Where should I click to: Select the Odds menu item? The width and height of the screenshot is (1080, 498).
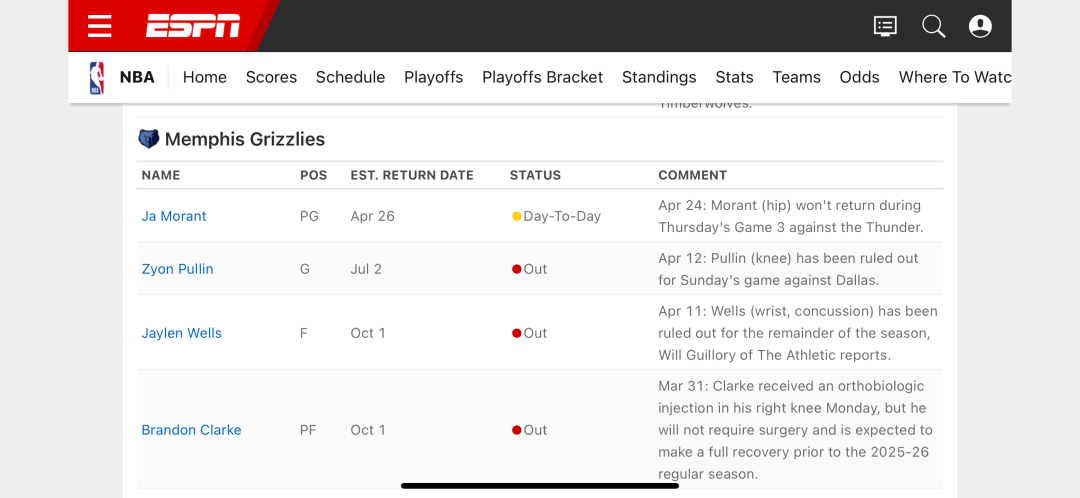pos(860,77)
